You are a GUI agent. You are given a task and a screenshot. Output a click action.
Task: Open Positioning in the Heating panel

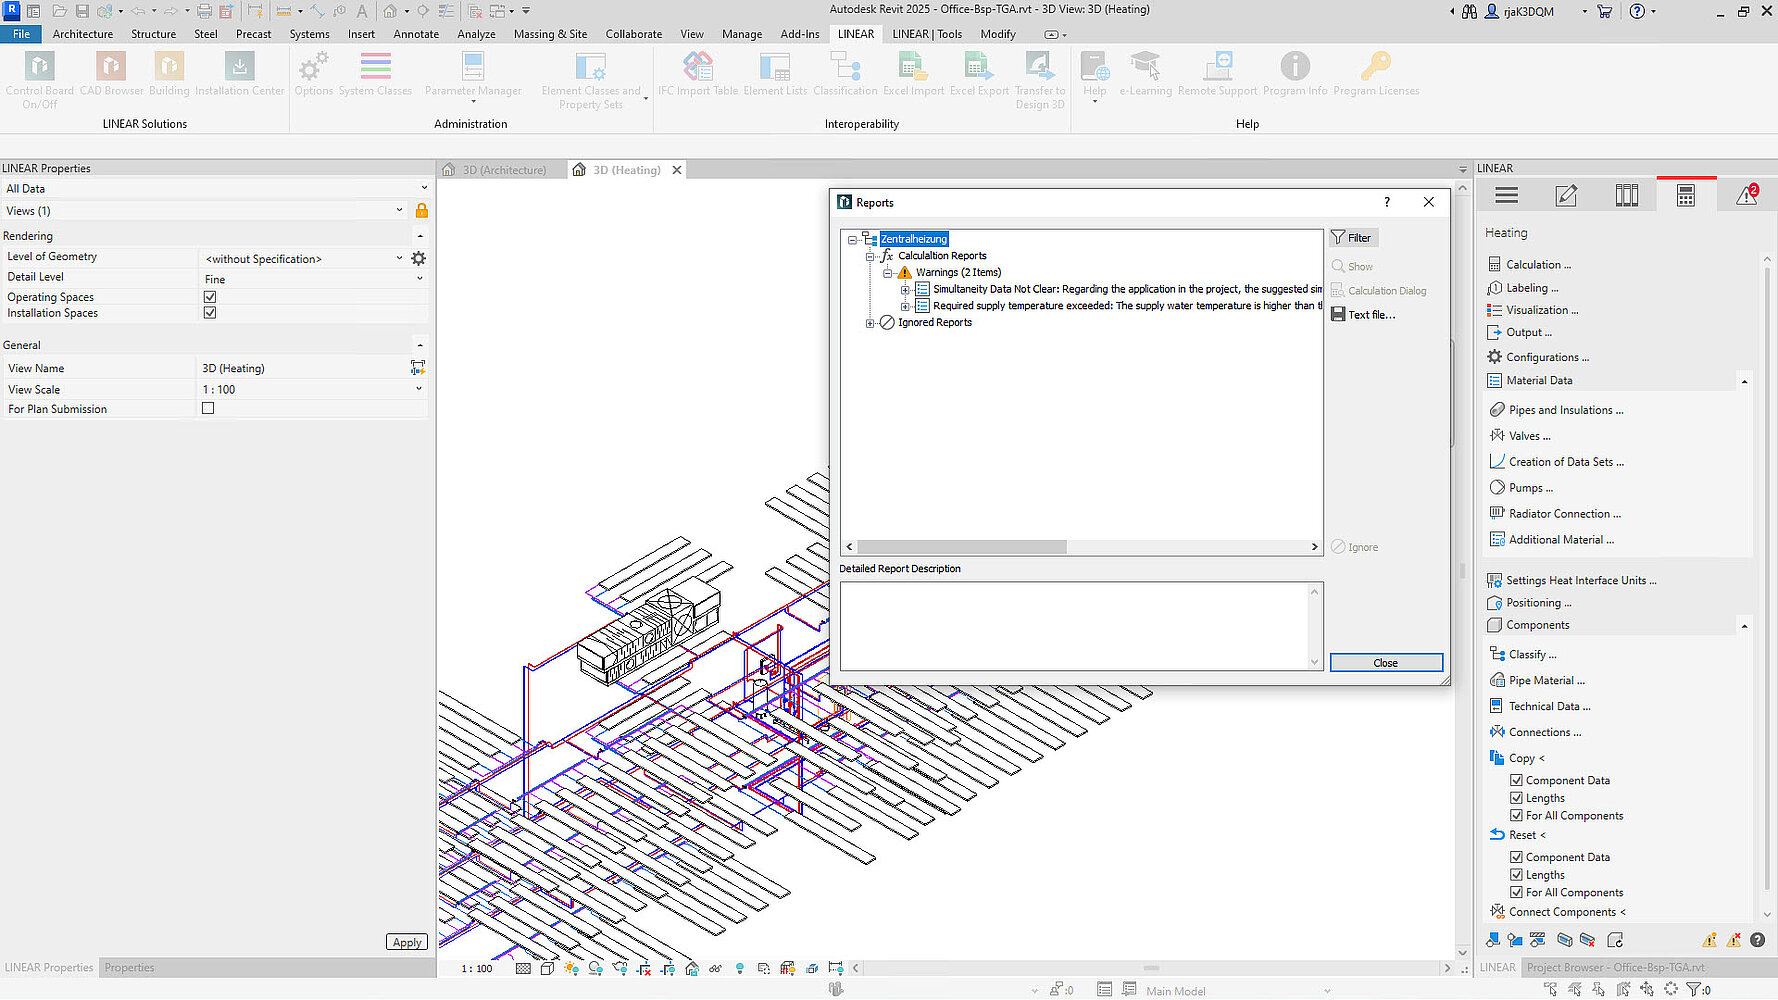click(1538, 603)
